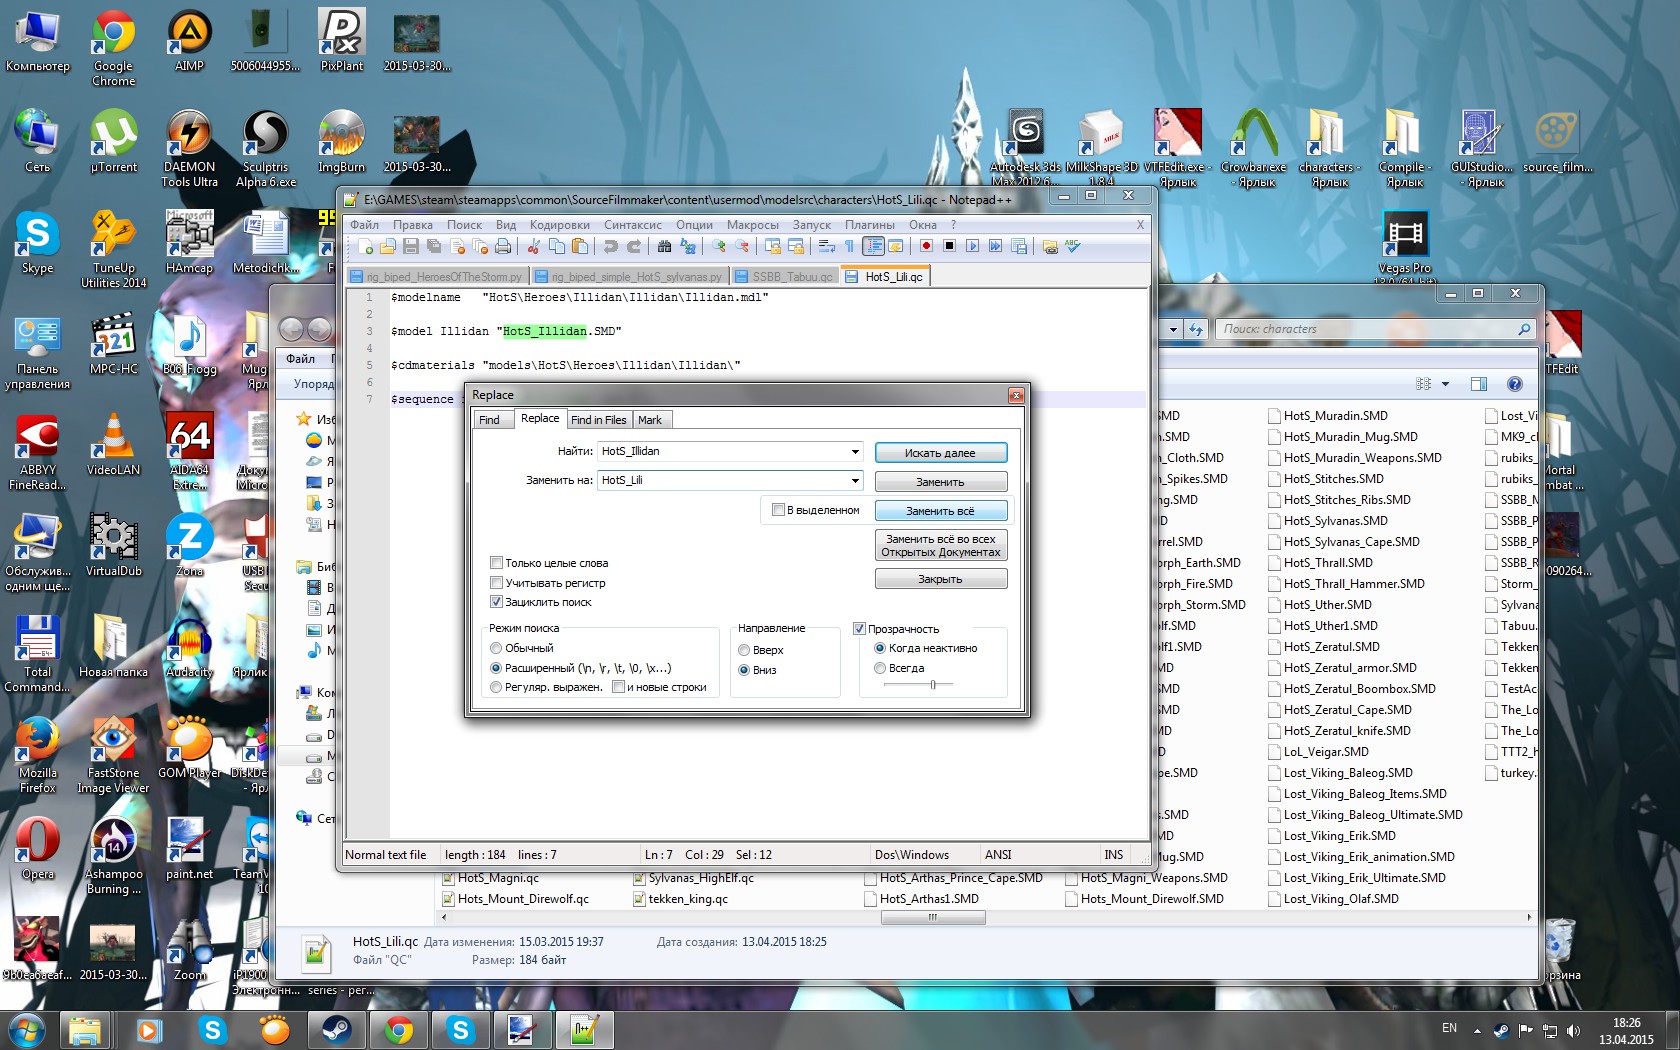Viewport: 1680px width, 1050px height.
Task: Toggle the Indent Guide toolbar icon
Action: pyautogui.click(x=873, y=246)
